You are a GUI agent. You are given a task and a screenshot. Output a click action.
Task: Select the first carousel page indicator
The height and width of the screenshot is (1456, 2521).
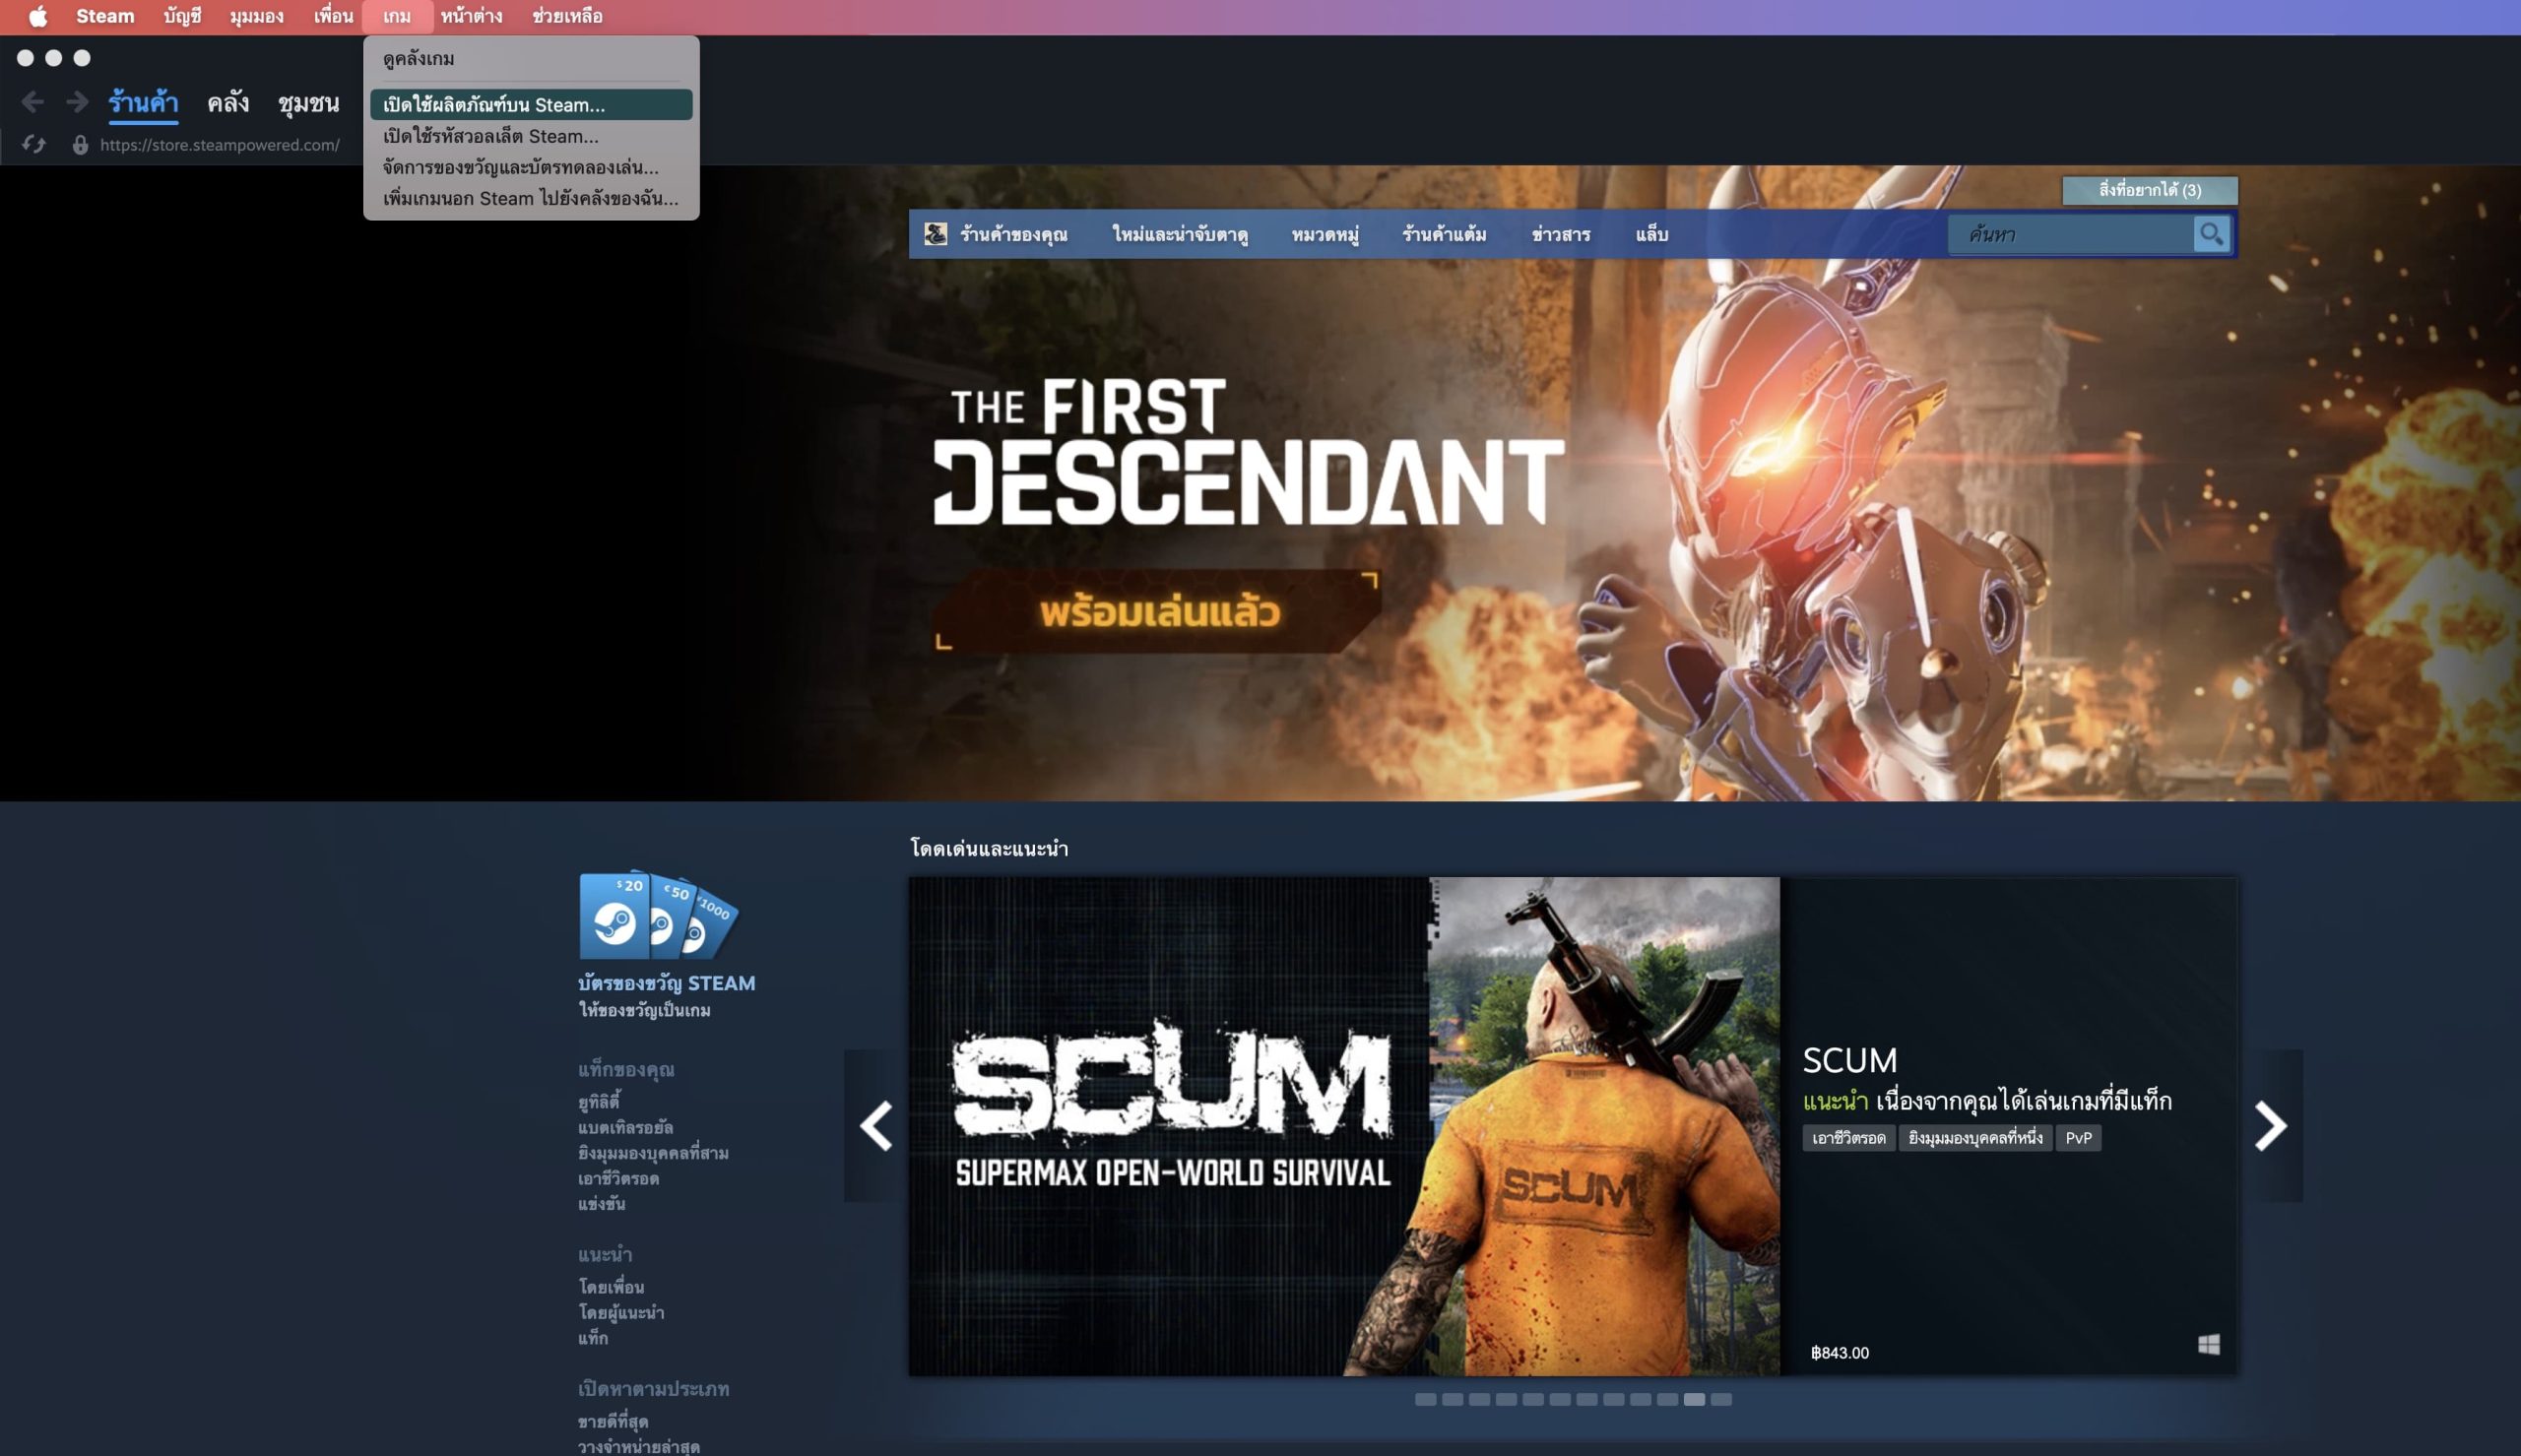1425,1399
